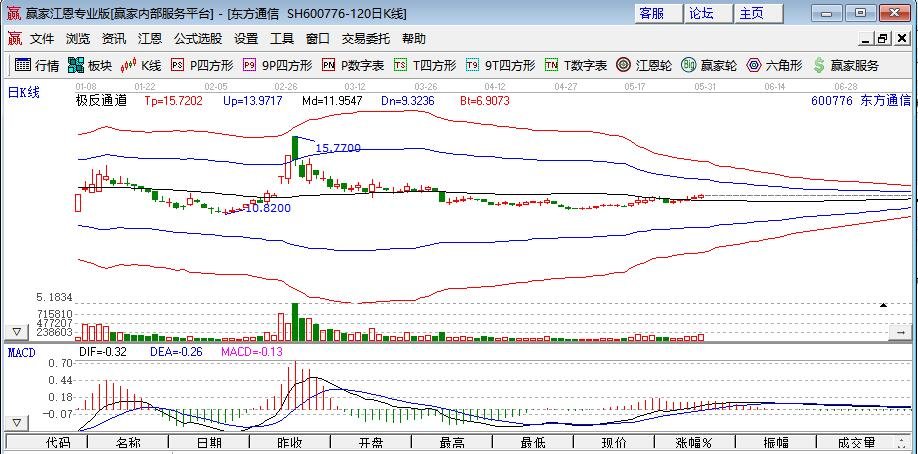
Task: Click the 最低 column header
Action: [533, 443]
